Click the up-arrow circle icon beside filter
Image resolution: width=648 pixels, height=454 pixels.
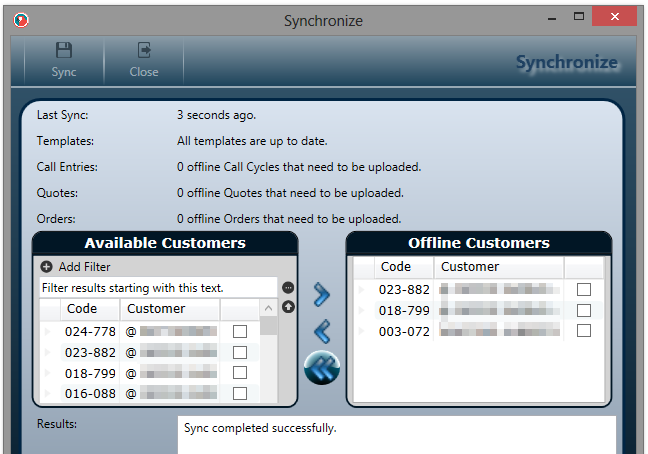coord(288,306)
